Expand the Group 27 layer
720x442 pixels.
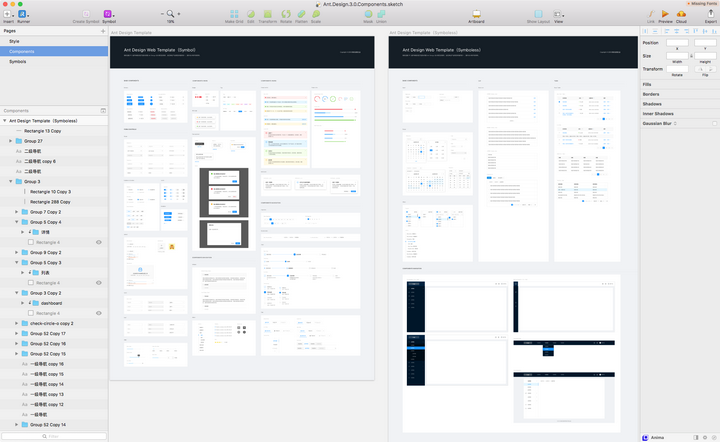click(x=11, y=141)
